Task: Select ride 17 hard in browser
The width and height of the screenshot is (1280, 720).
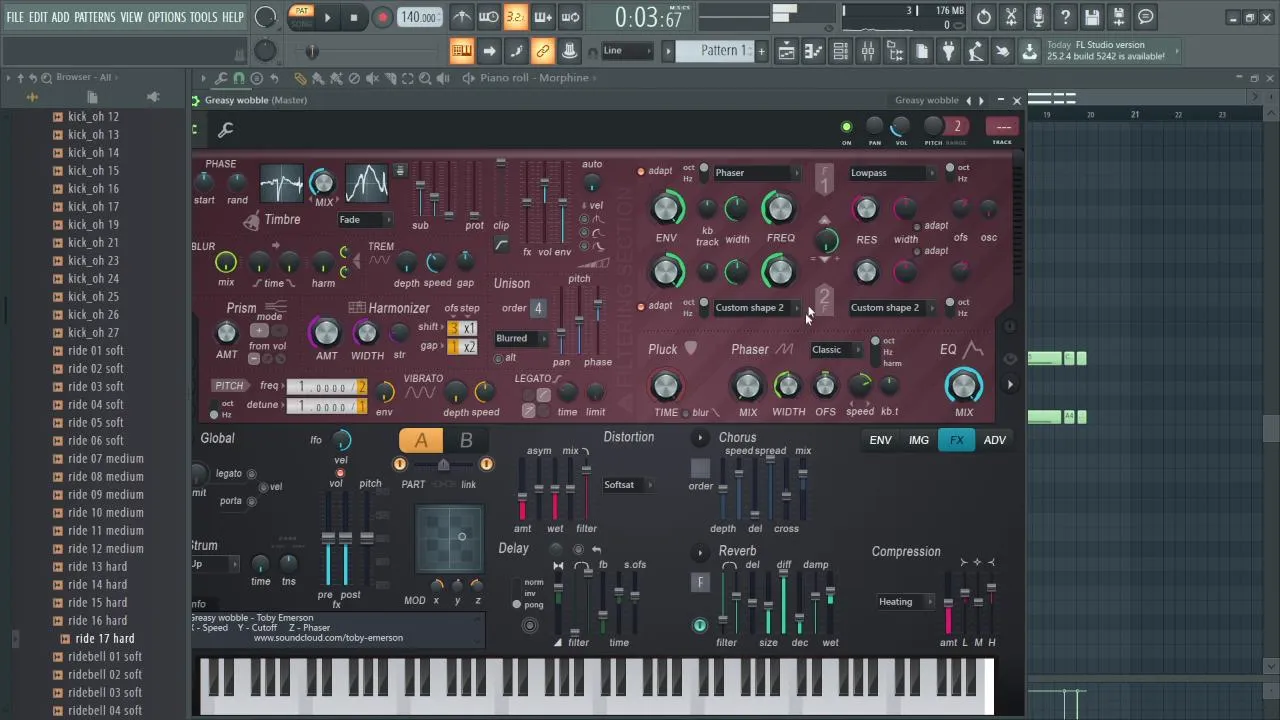Action: click(104, 638)
